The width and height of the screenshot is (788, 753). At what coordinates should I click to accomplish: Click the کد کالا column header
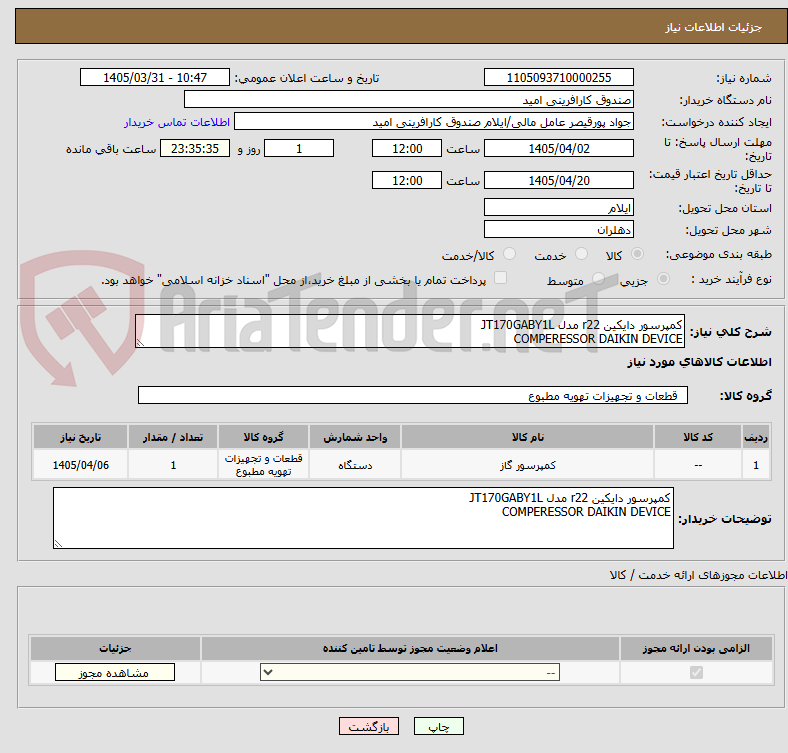pos(698,437)
